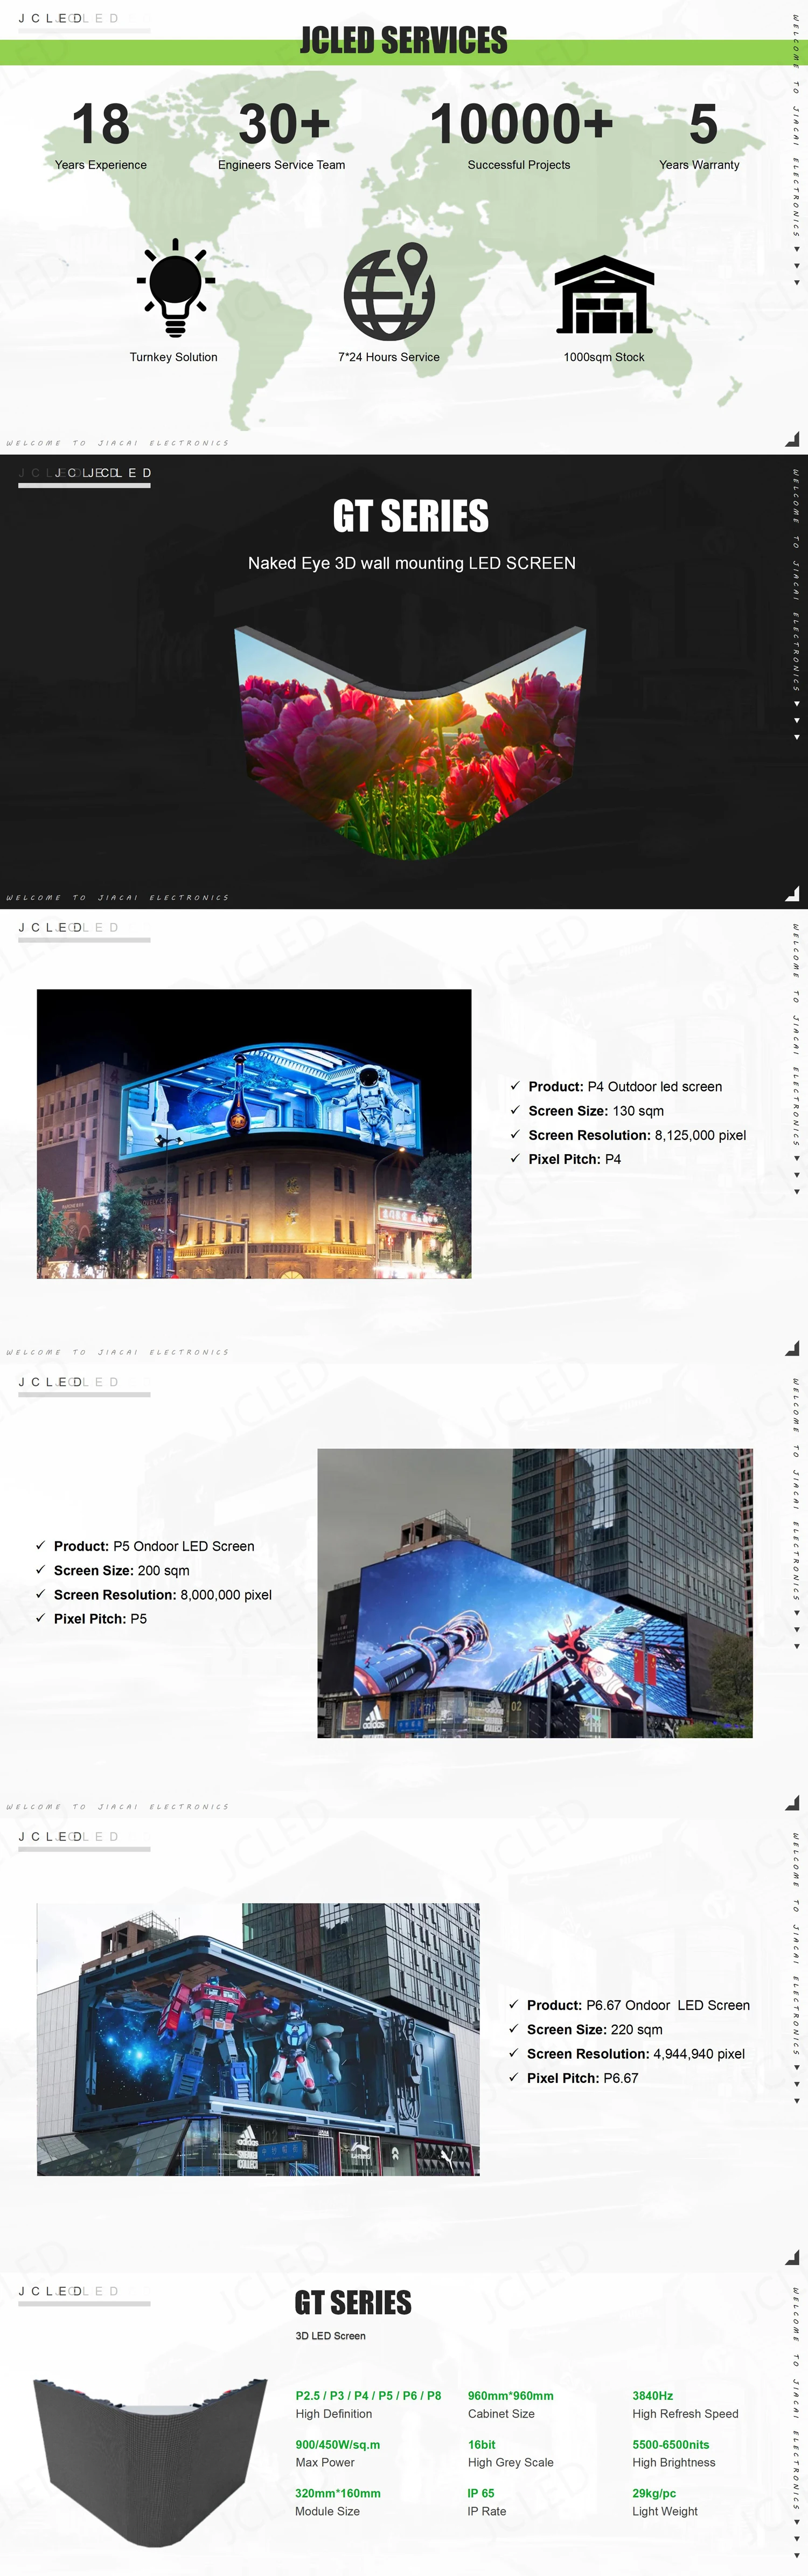
Task: Click the "Years Experience" label
Action: coord(101,165)
